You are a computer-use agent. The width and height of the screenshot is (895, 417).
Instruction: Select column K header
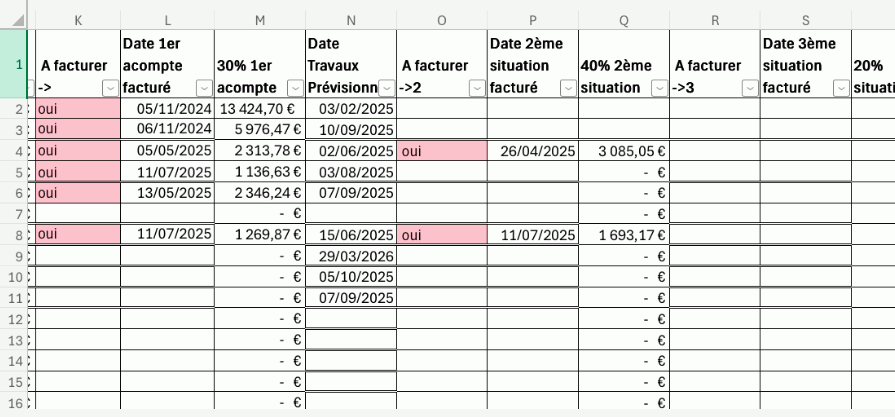pos(78,19)
